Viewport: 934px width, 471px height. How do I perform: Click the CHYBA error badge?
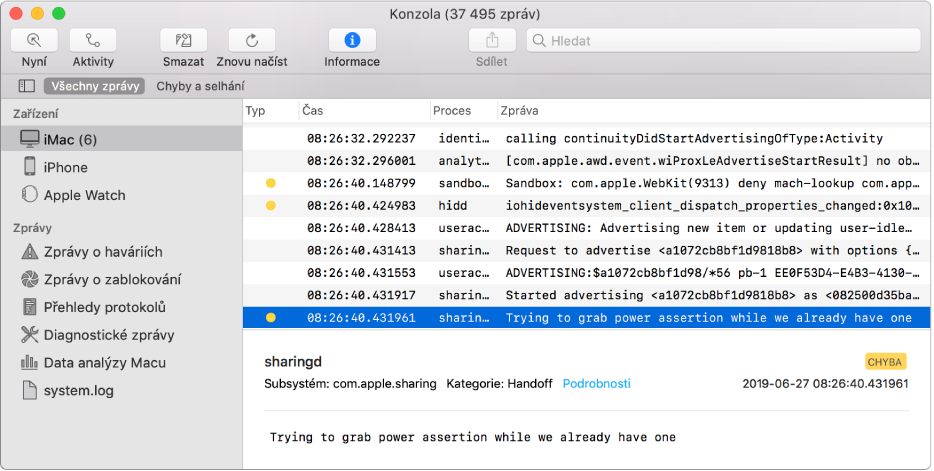point(886,362)
